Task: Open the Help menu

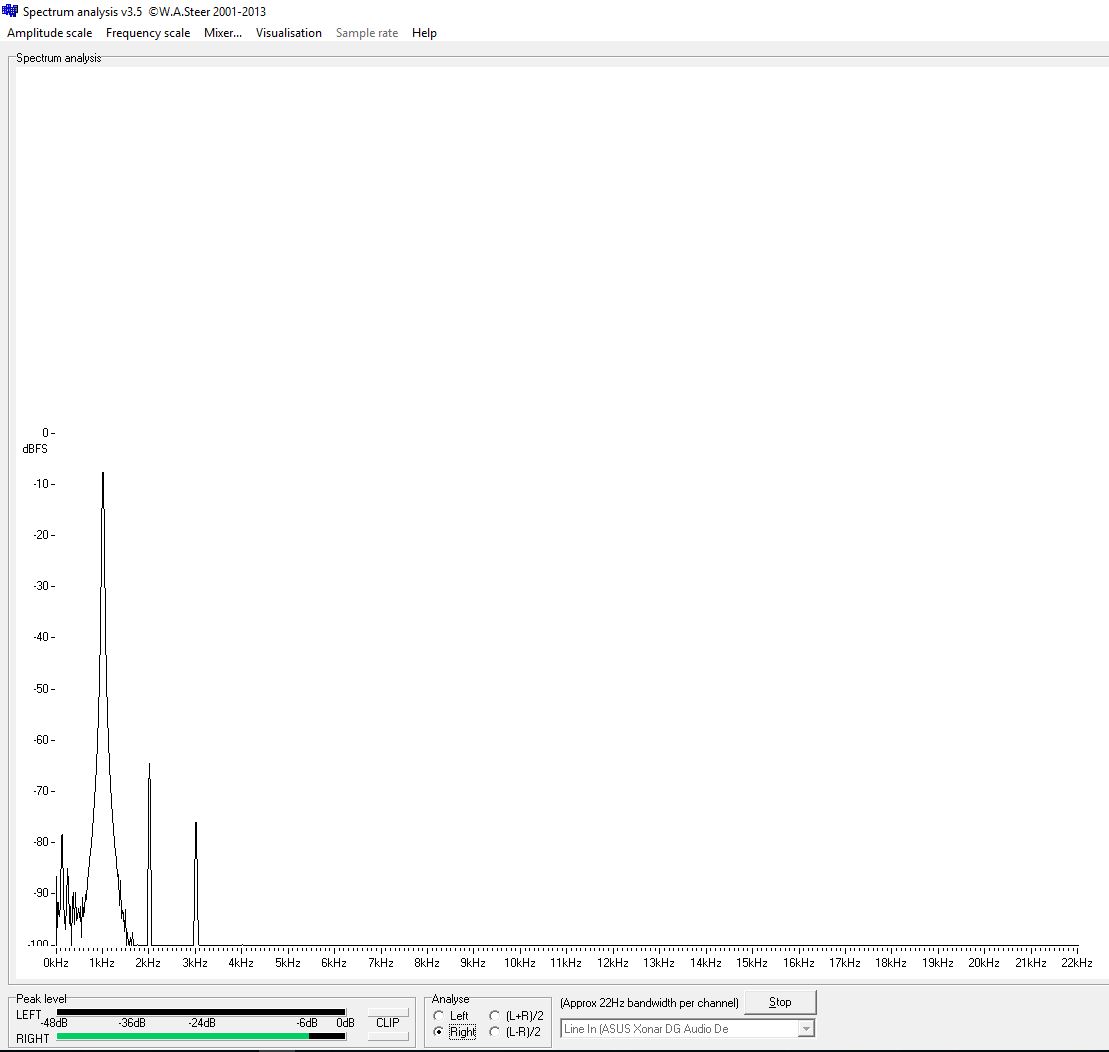Action: (424, 33)
